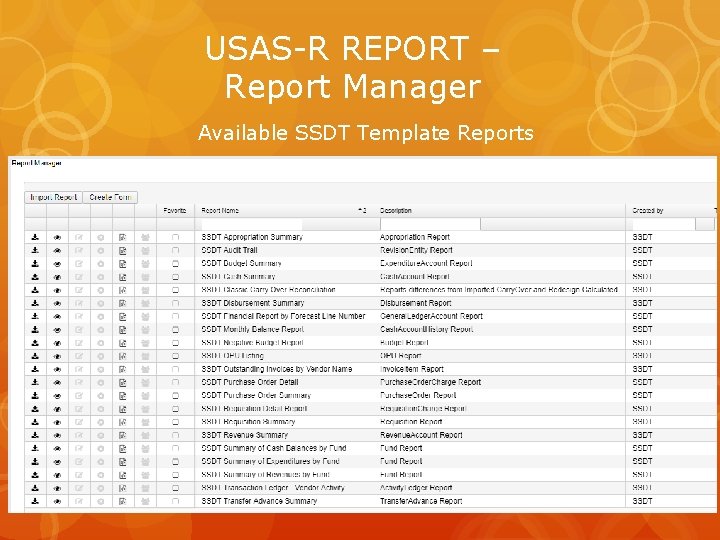Toggle favorite for SSDT Budget Summary
720x540 pixels.
[175, 264]
